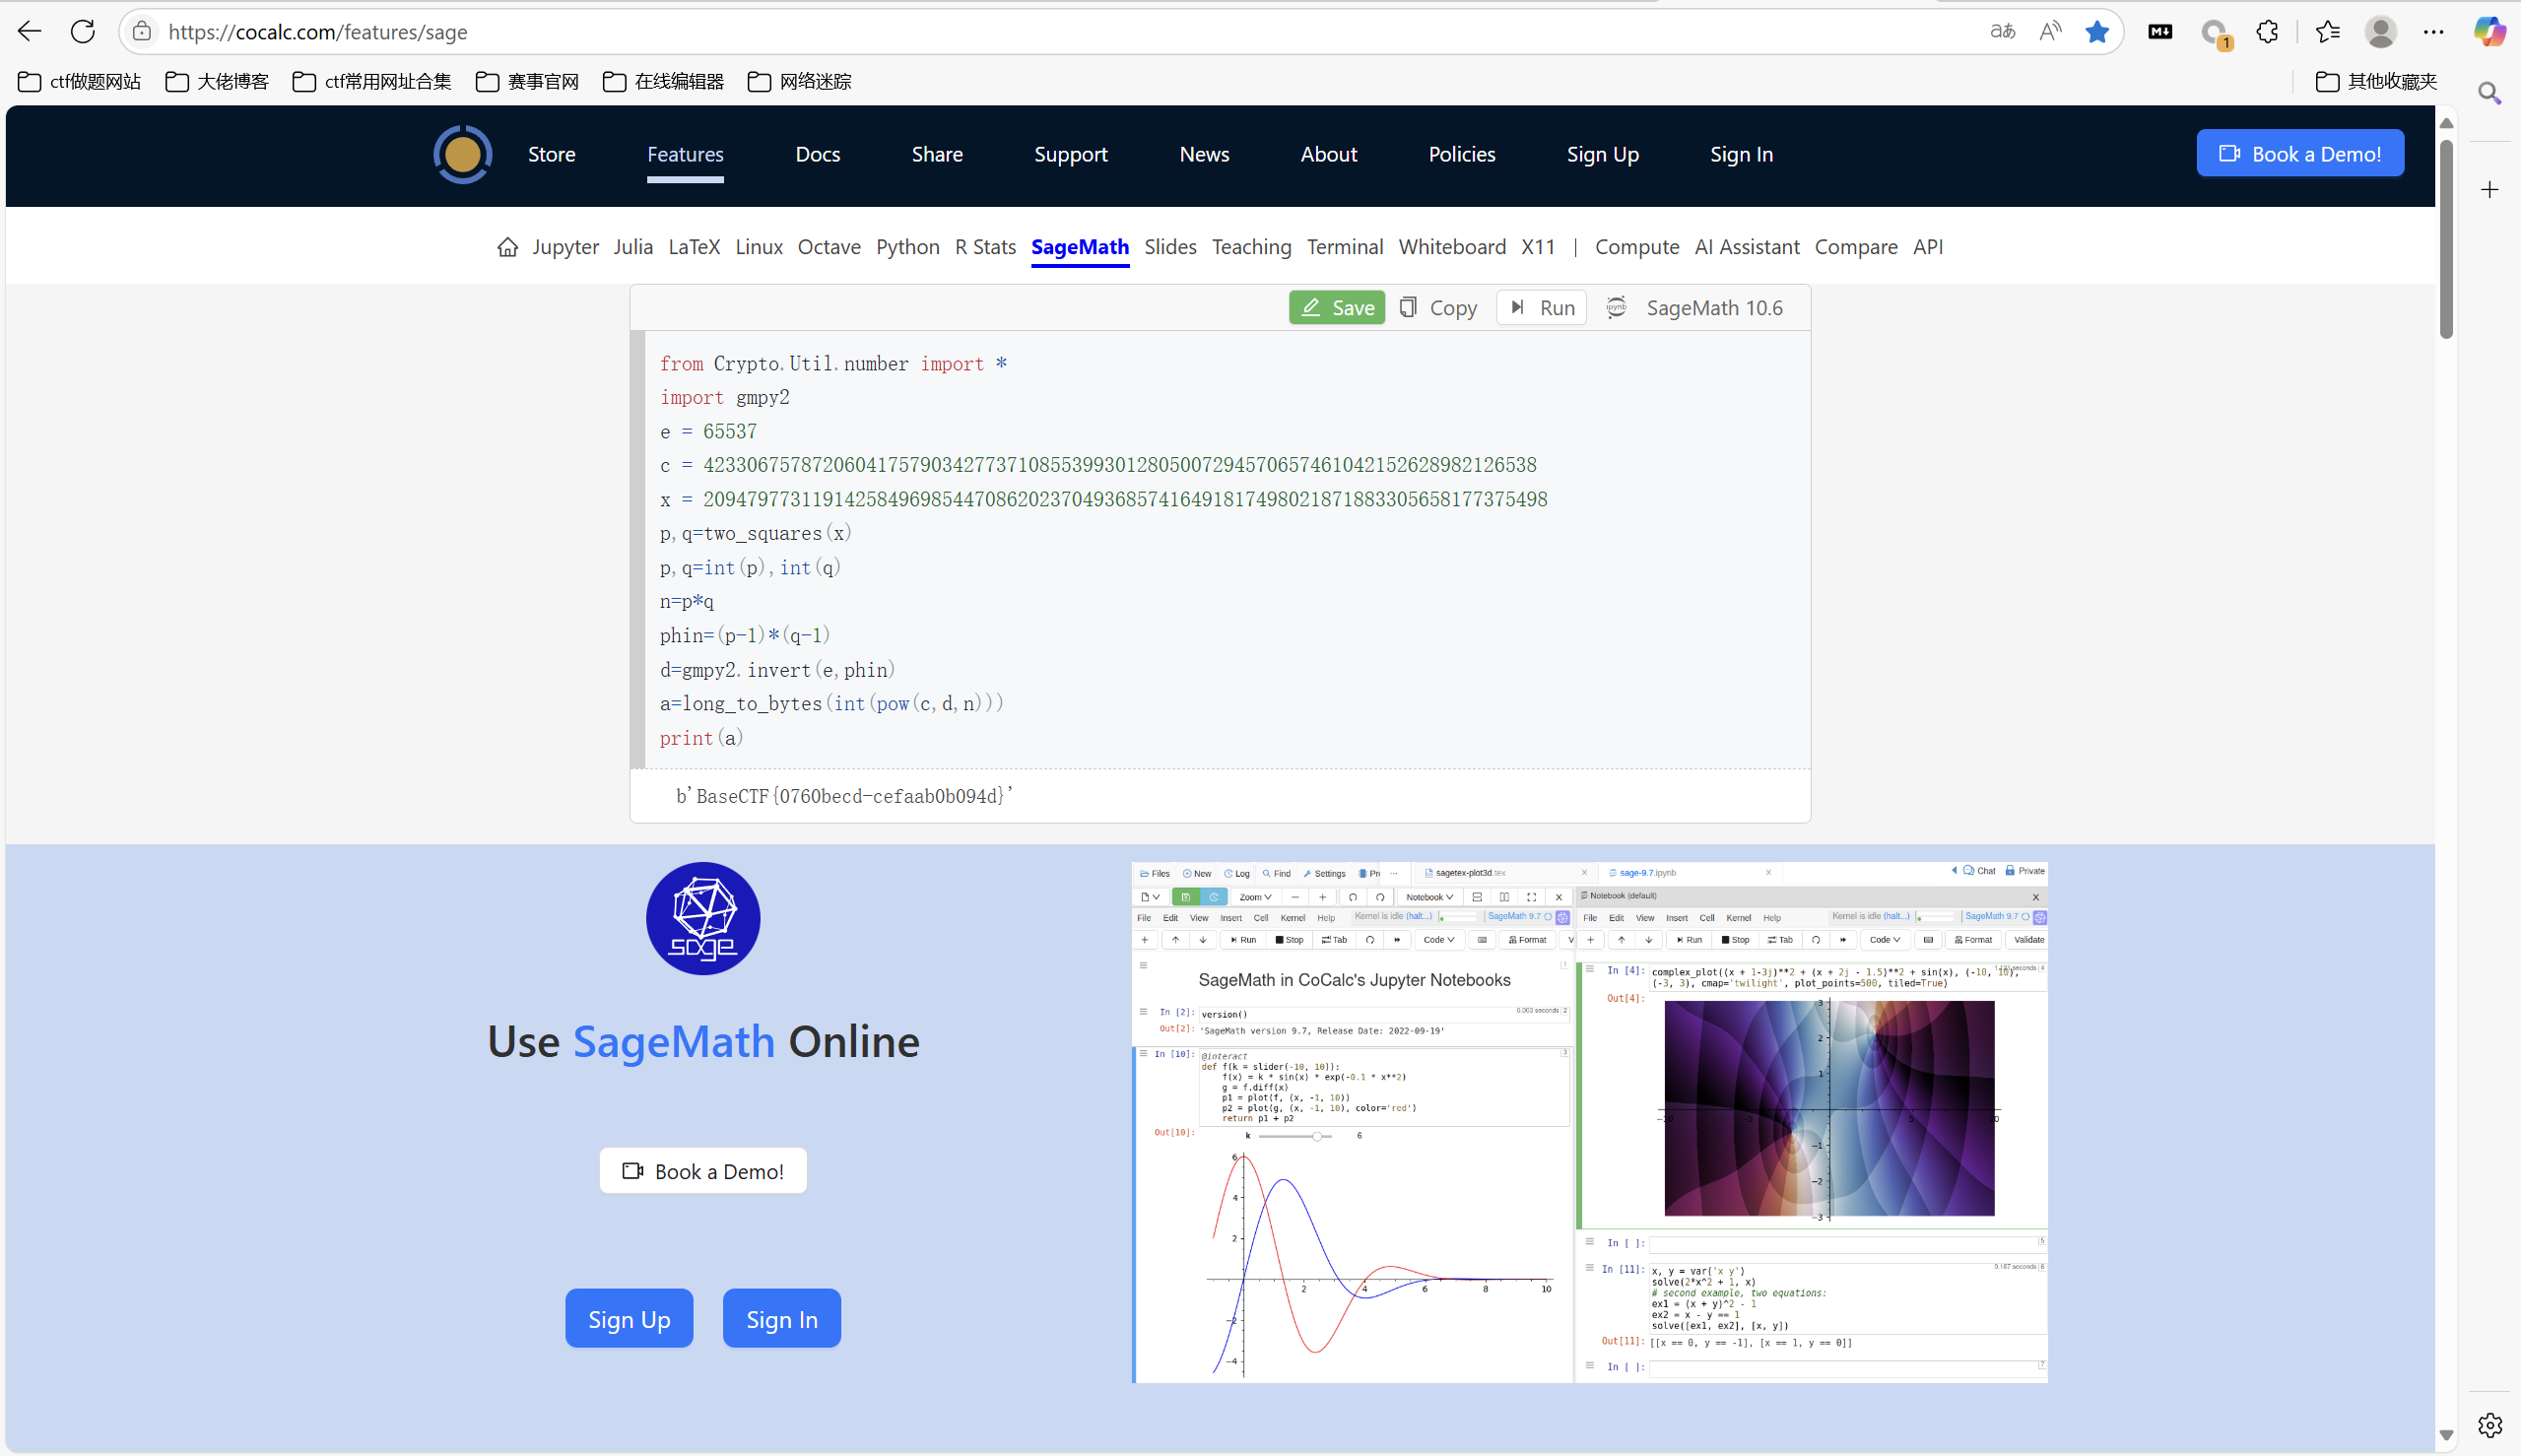Viewport: 2521px width, 1456px height.
Task: Switch to the Octave feature tab
Action: [829, 247]
